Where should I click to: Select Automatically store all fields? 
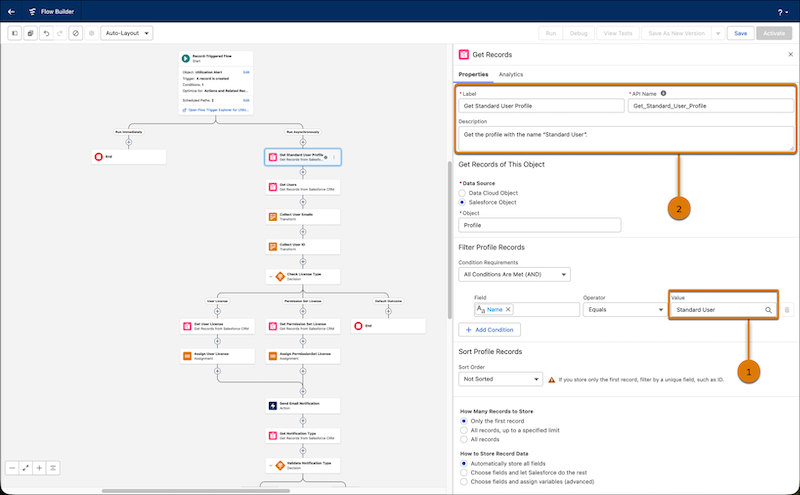click(x=464, y=463)
